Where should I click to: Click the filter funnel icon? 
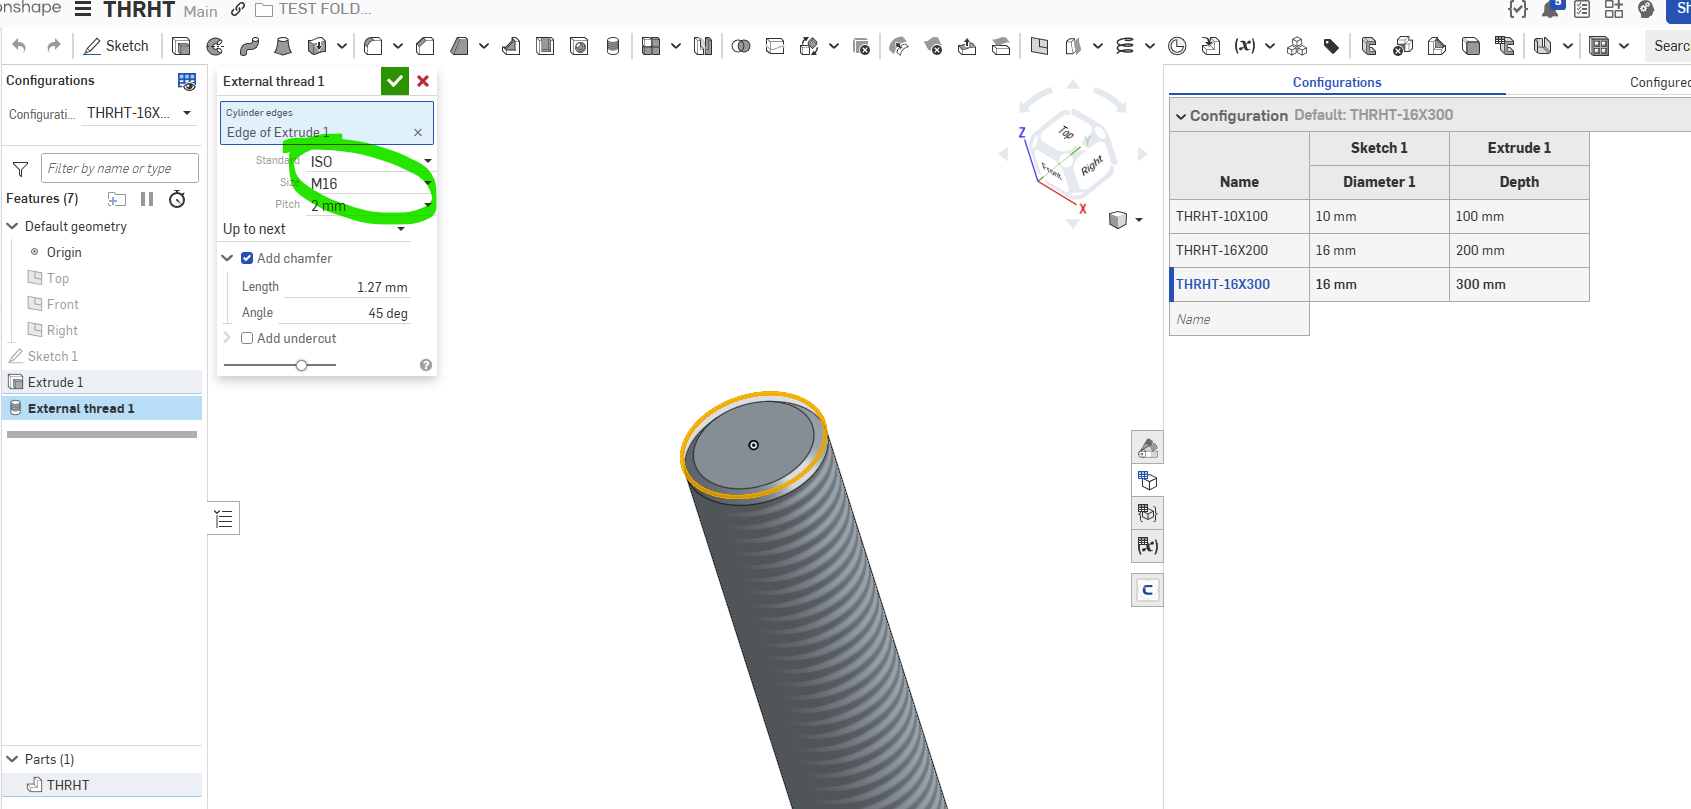point(20,169)
